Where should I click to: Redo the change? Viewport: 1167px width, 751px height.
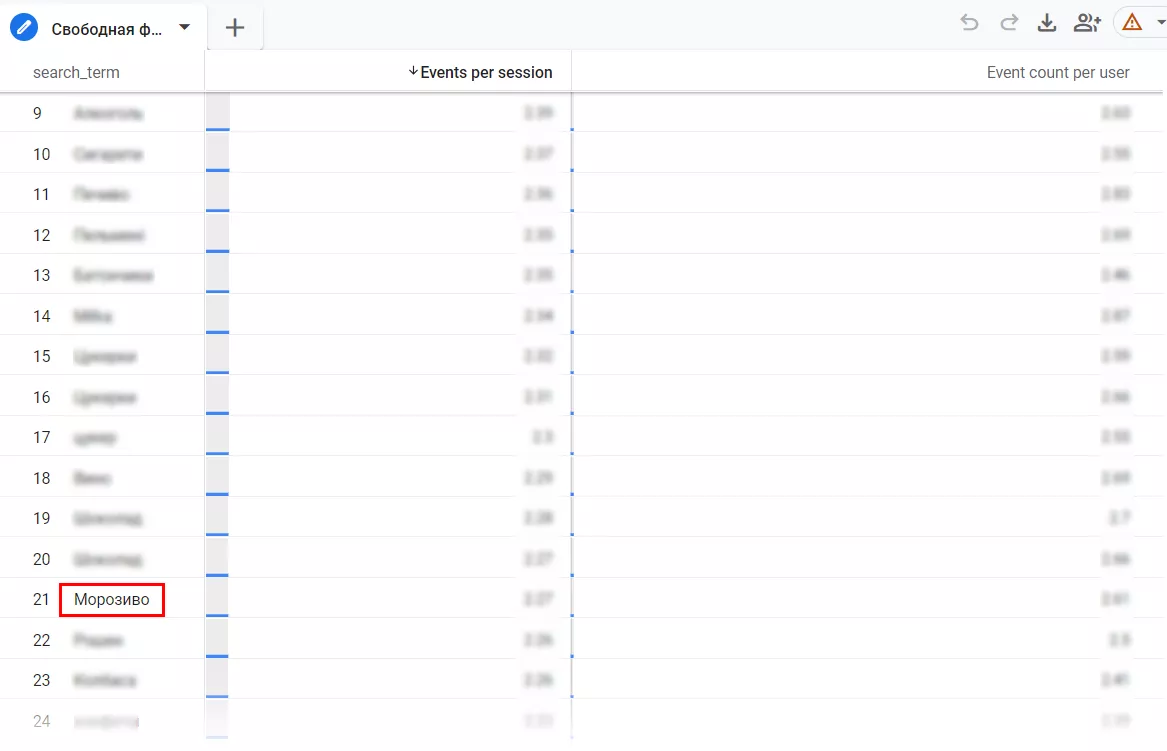click(1008, 23)
